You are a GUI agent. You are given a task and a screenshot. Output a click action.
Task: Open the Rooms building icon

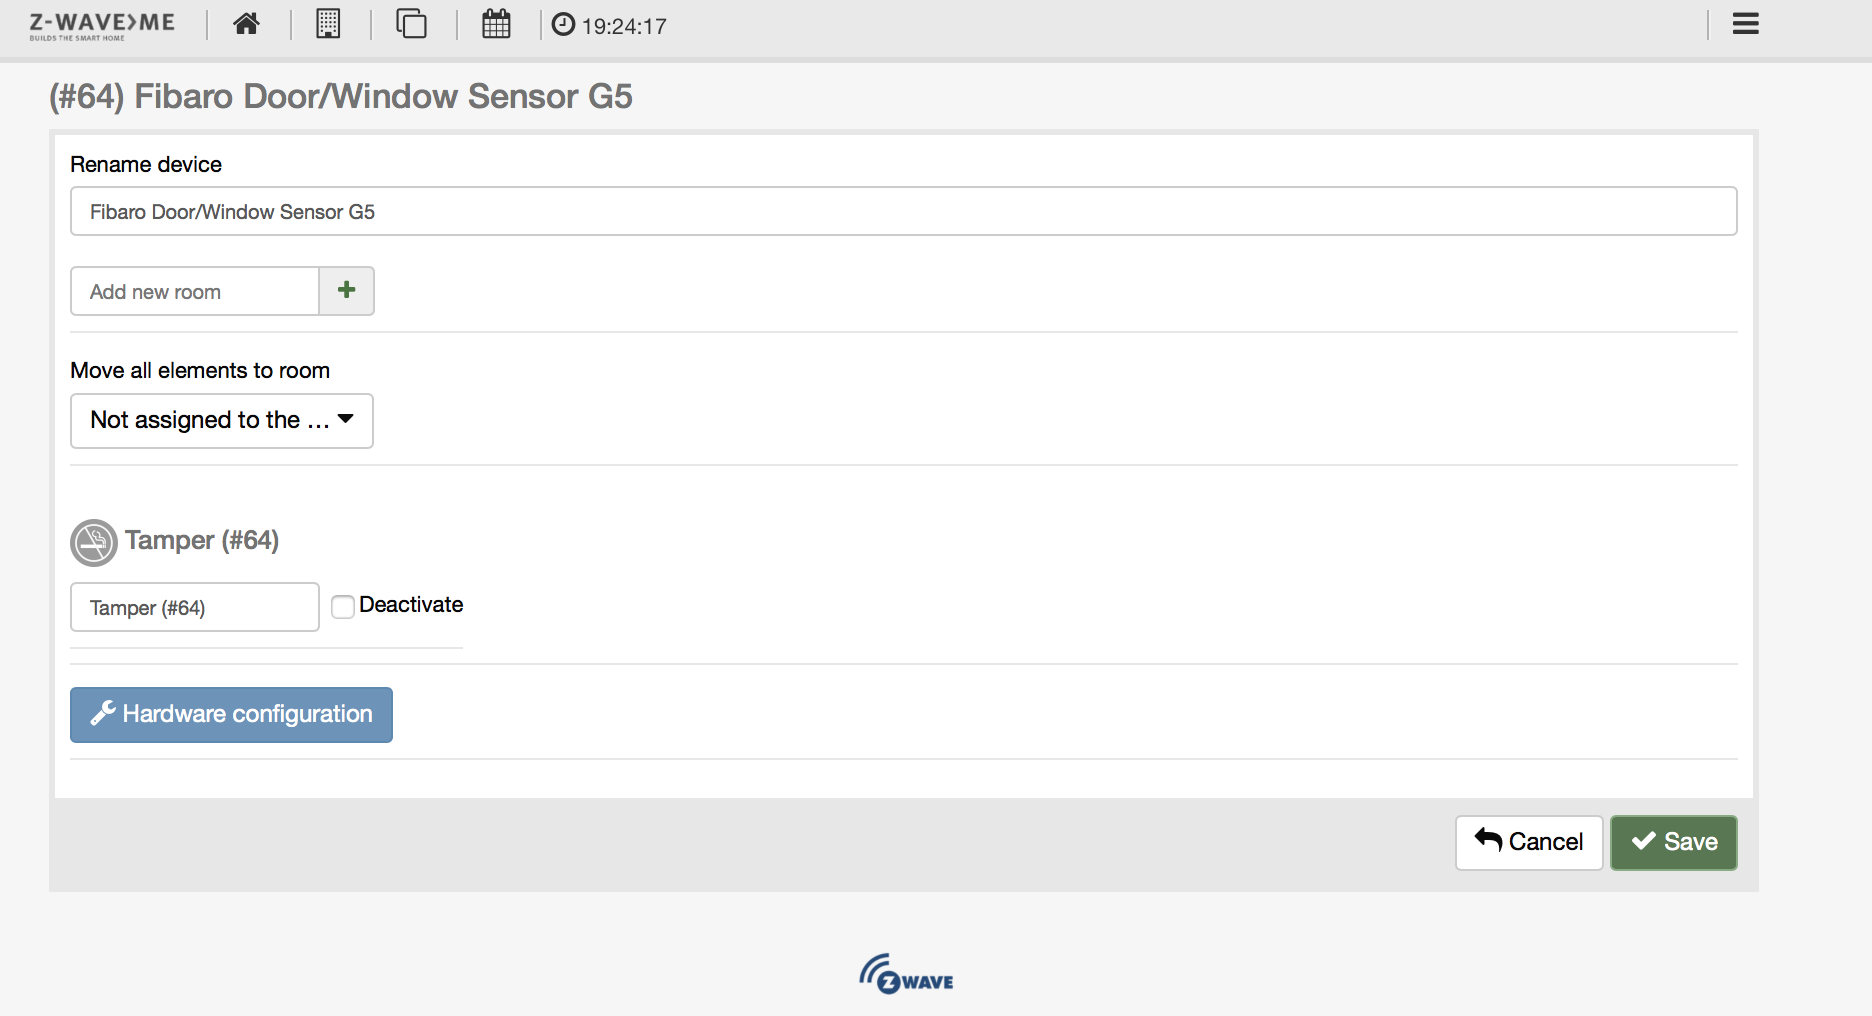tap(328, 24)
